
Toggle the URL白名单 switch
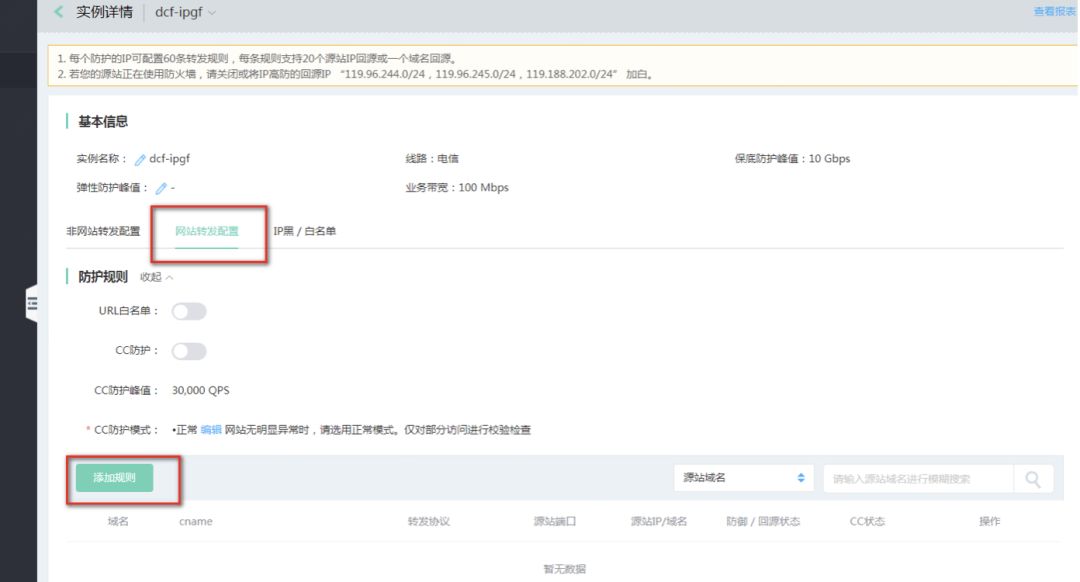coord(189,311)
